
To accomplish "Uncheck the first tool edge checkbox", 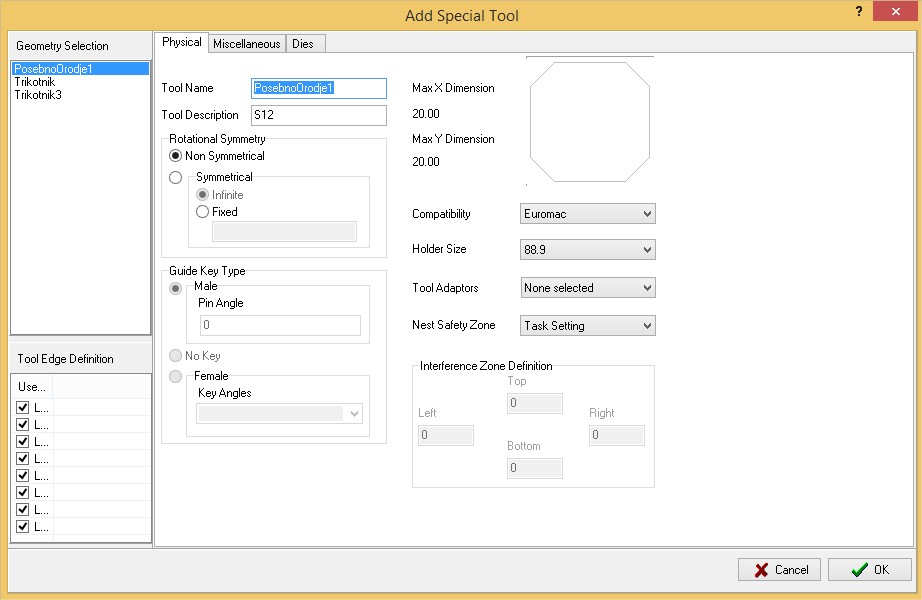I will pyautogui.click(x=23, y=408).
